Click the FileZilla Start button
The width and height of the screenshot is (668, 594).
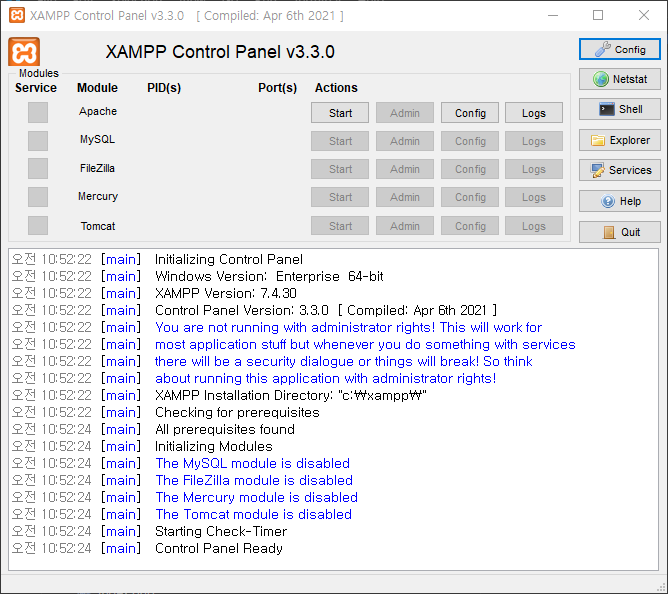(340, 169)
